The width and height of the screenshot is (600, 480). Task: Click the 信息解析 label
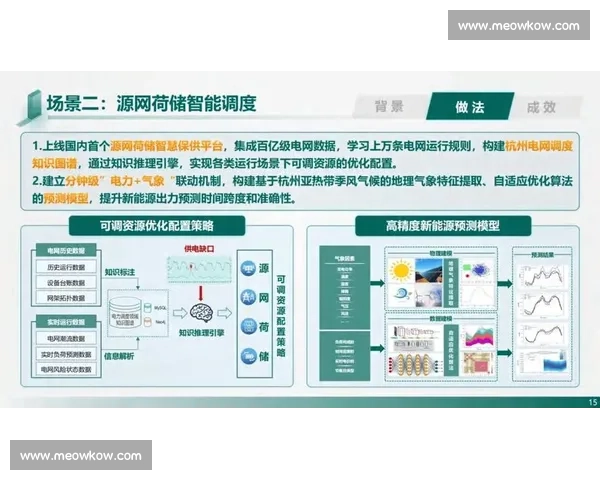click(x=119, y=356)
